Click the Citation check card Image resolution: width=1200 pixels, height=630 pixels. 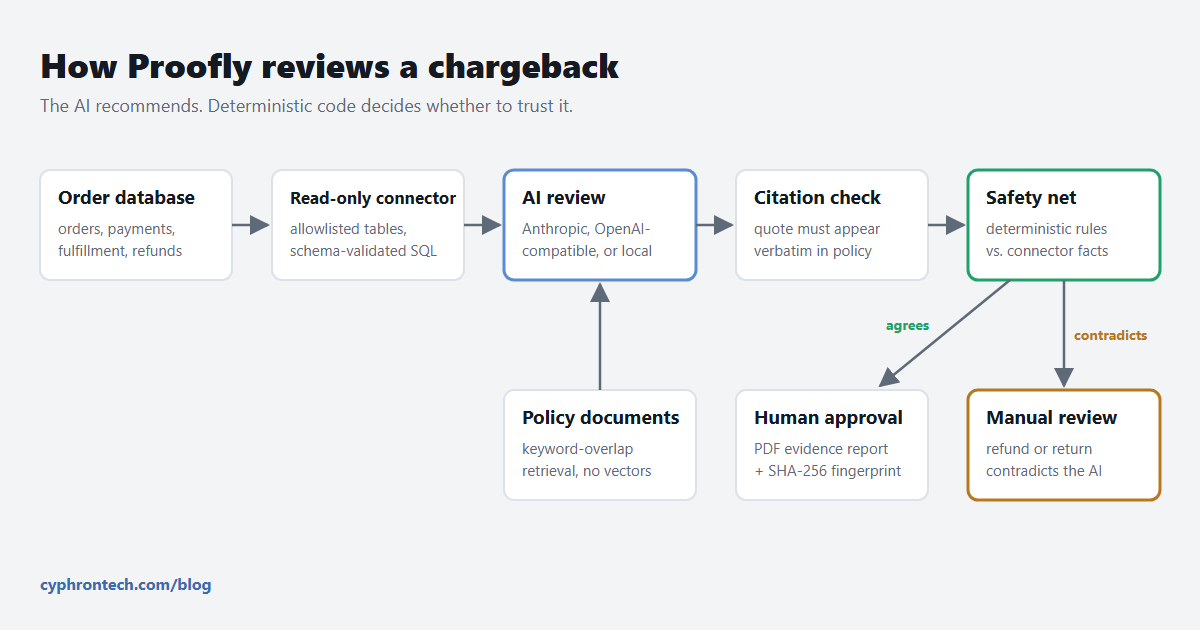pos(832,225)
